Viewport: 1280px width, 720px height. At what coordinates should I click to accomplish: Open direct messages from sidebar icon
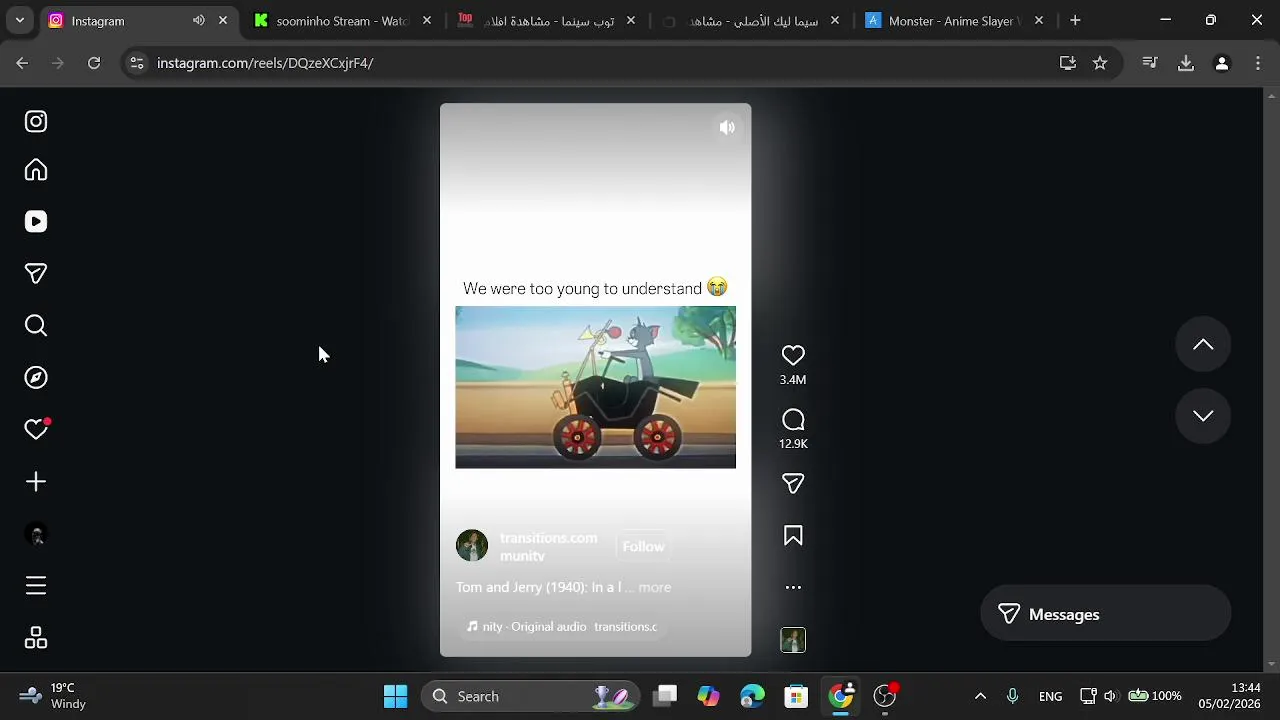(36, 274)
